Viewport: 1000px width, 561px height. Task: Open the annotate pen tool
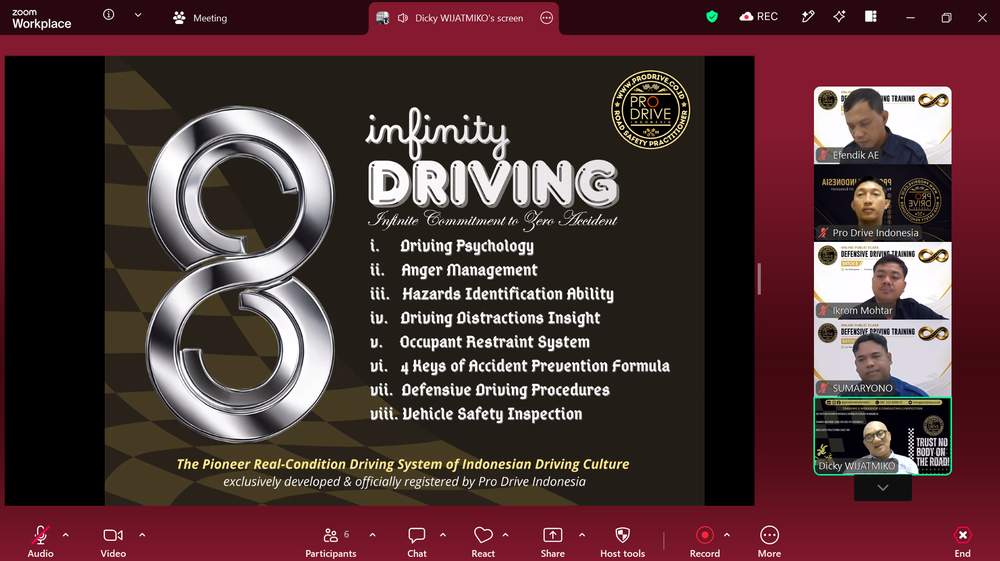[x=807, y=17]
